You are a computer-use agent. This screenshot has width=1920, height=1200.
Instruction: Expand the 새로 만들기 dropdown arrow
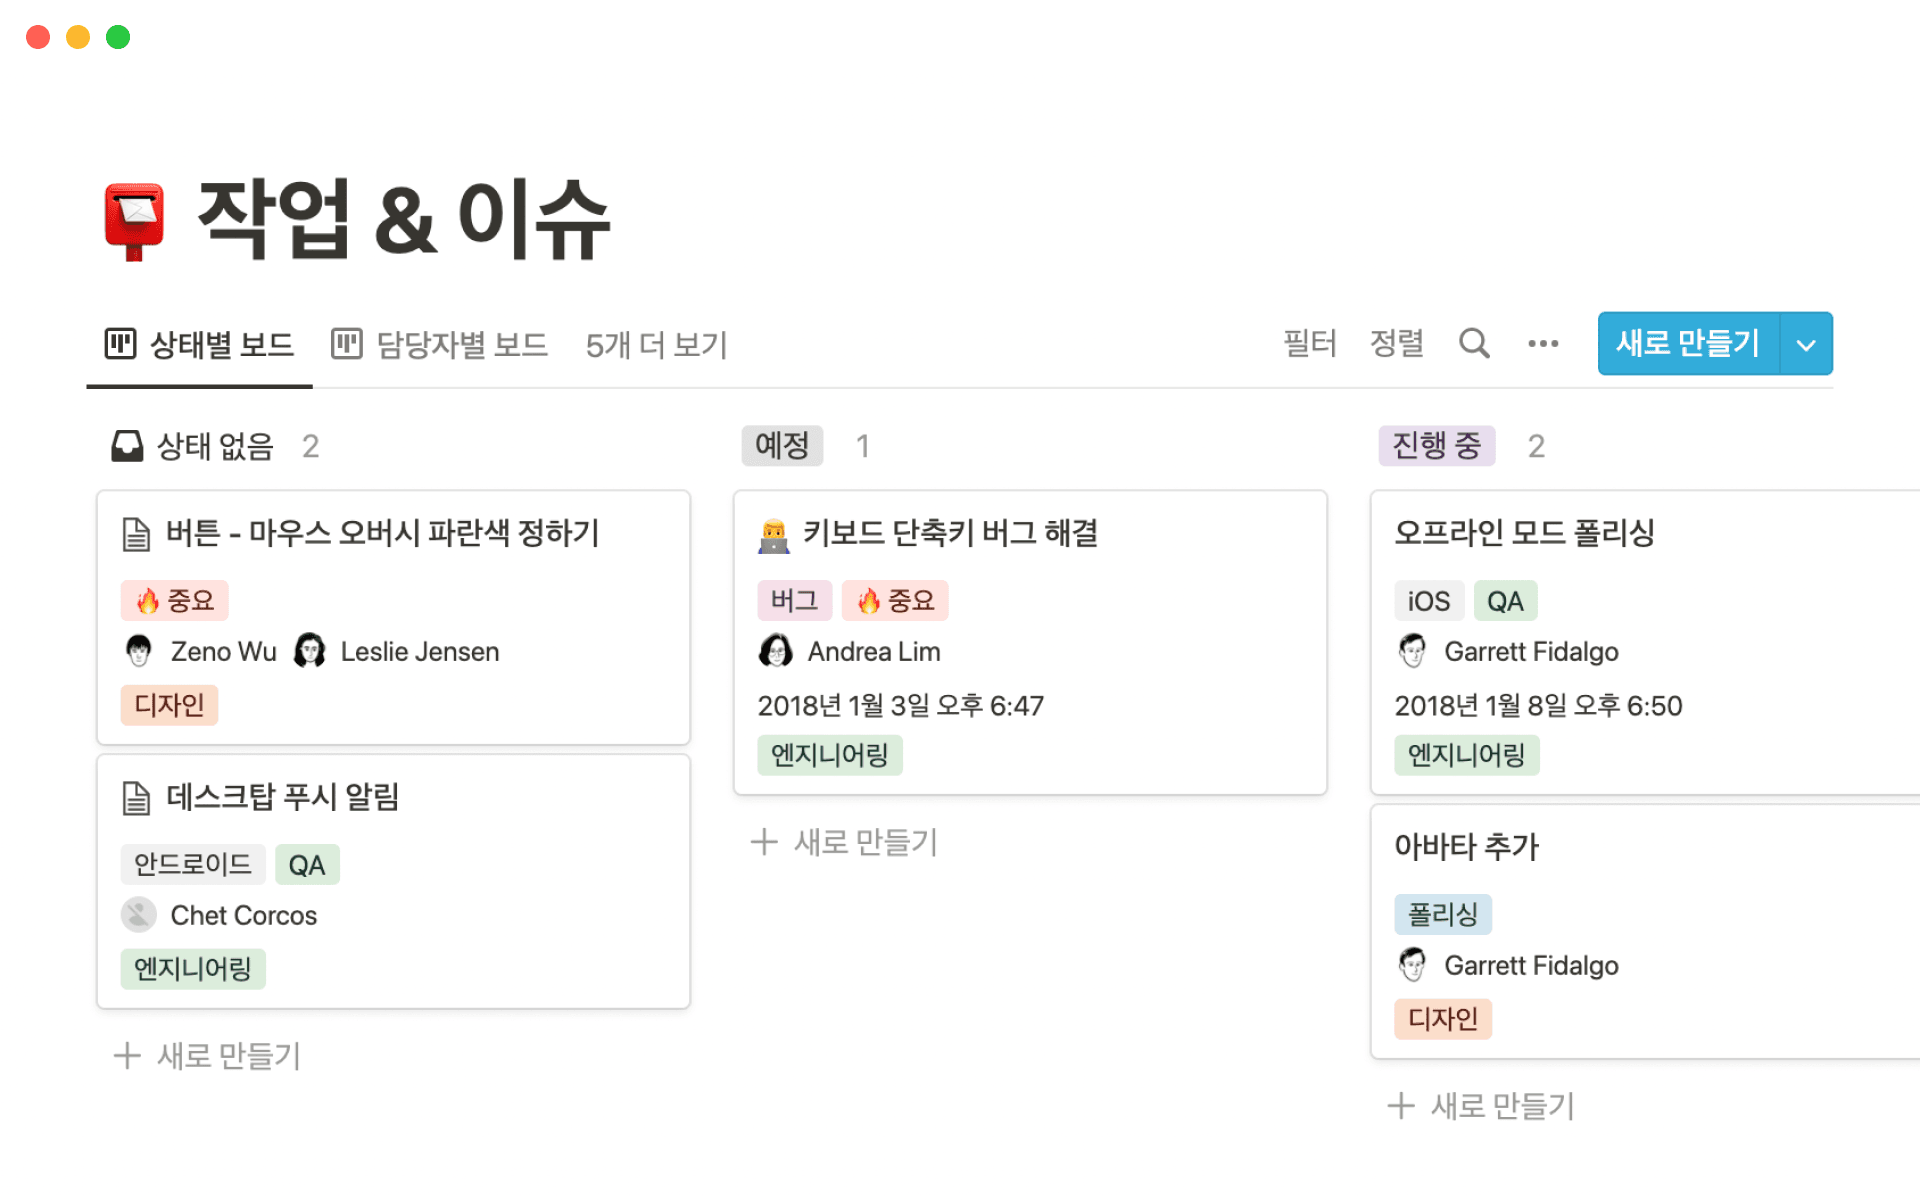pyautogui.click(x=1806, y=345)
